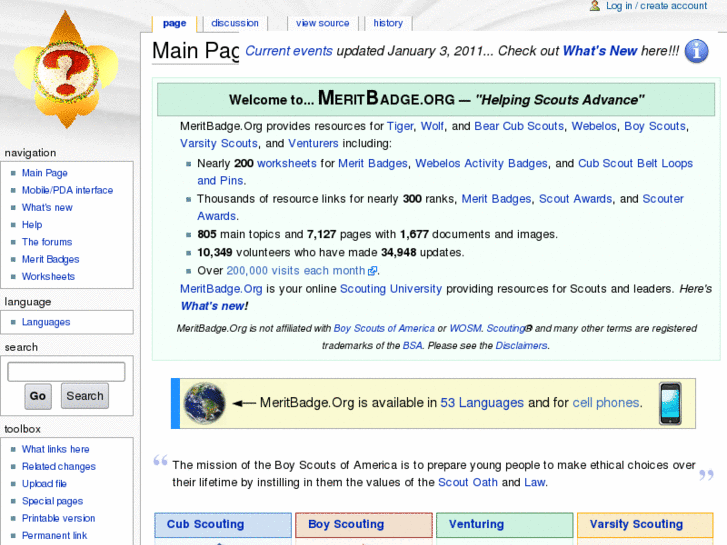Focus the sidebar search input field

[x=66, y=372]
